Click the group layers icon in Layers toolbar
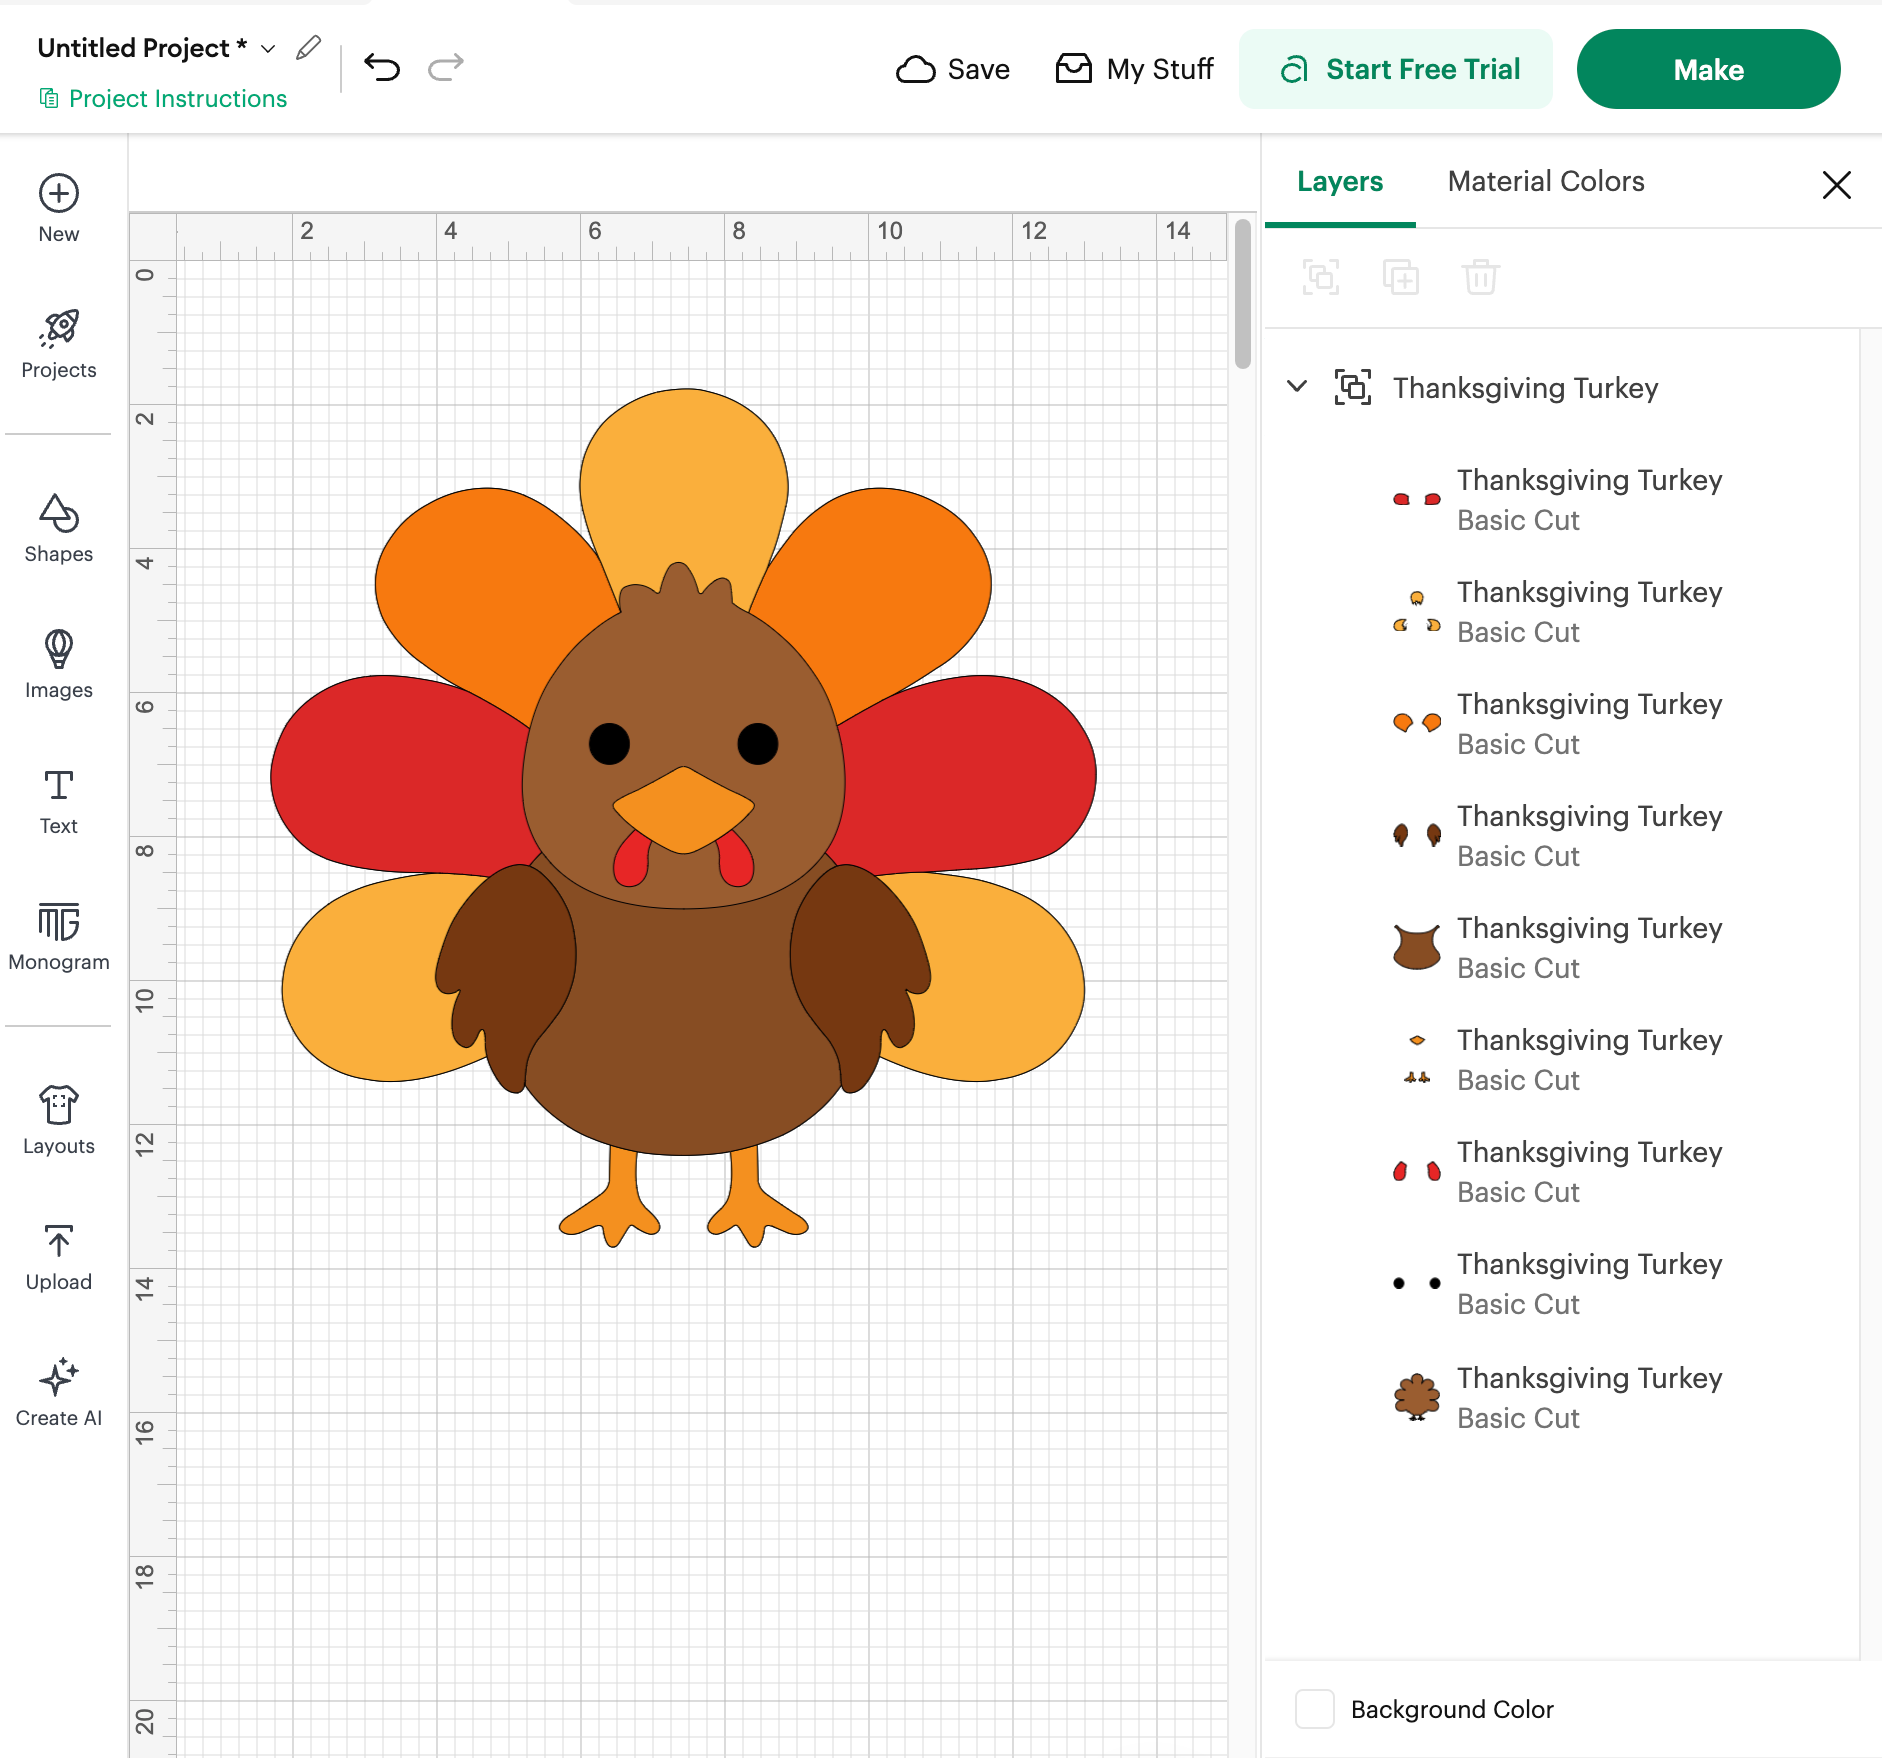This screenshot has height=1758, width=1882. (x=1321, y=277)
